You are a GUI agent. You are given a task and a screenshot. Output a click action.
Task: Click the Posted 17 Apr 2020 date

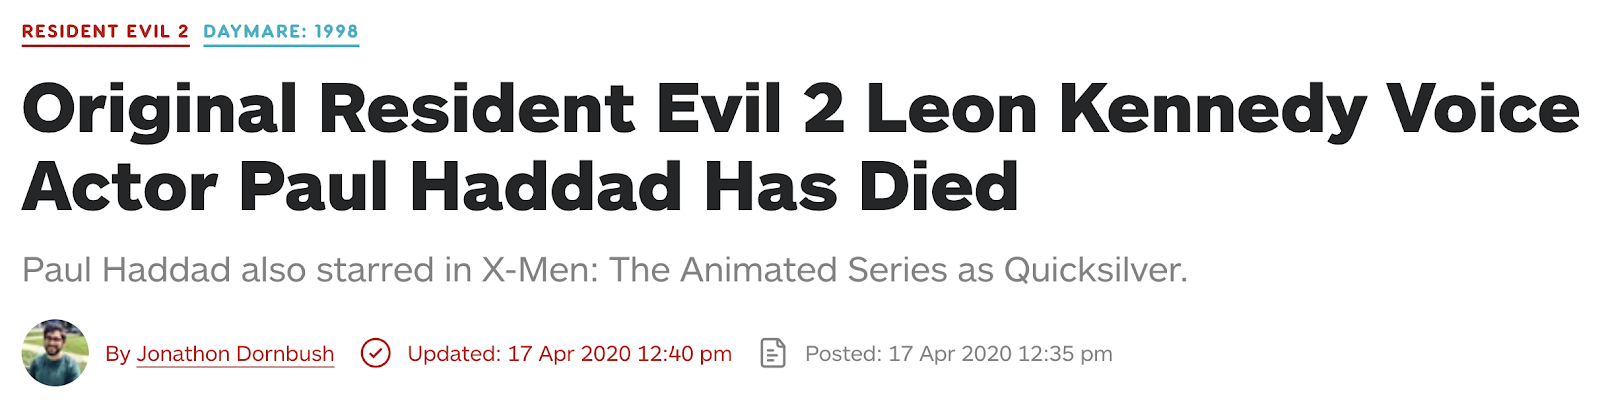959,354
